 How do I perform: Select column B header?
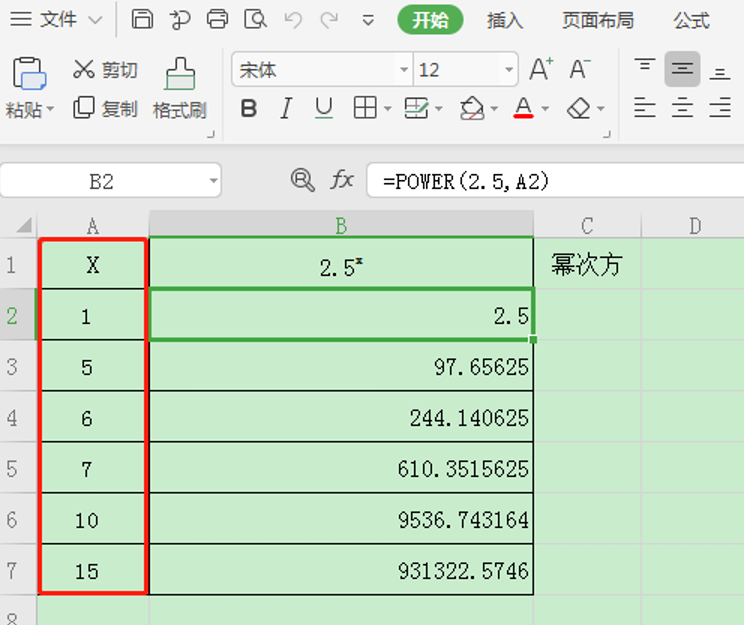click(x=341, y=225)
